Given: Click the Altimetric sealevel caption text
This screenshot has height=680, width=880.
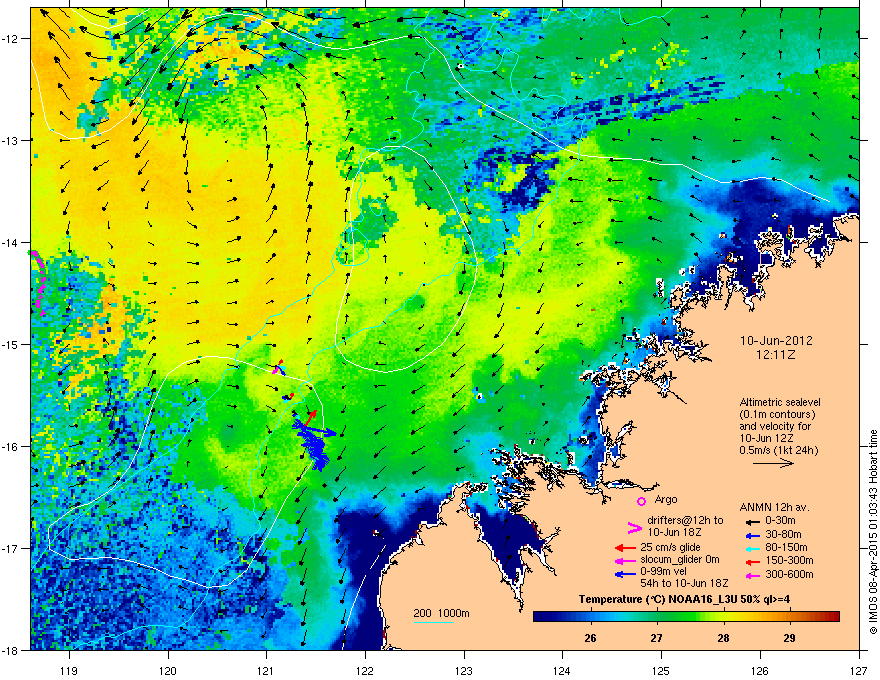Looking at the screenshot, I should coord(780,402).
